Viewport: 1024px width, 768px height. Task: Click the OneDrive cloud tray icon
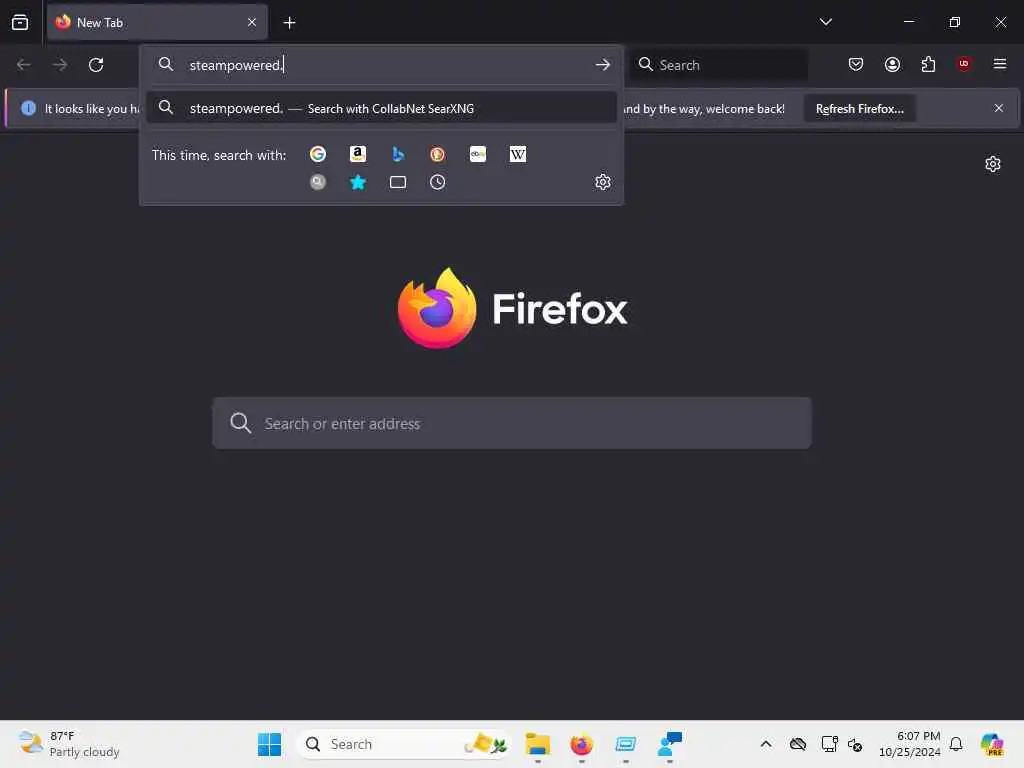797,744
